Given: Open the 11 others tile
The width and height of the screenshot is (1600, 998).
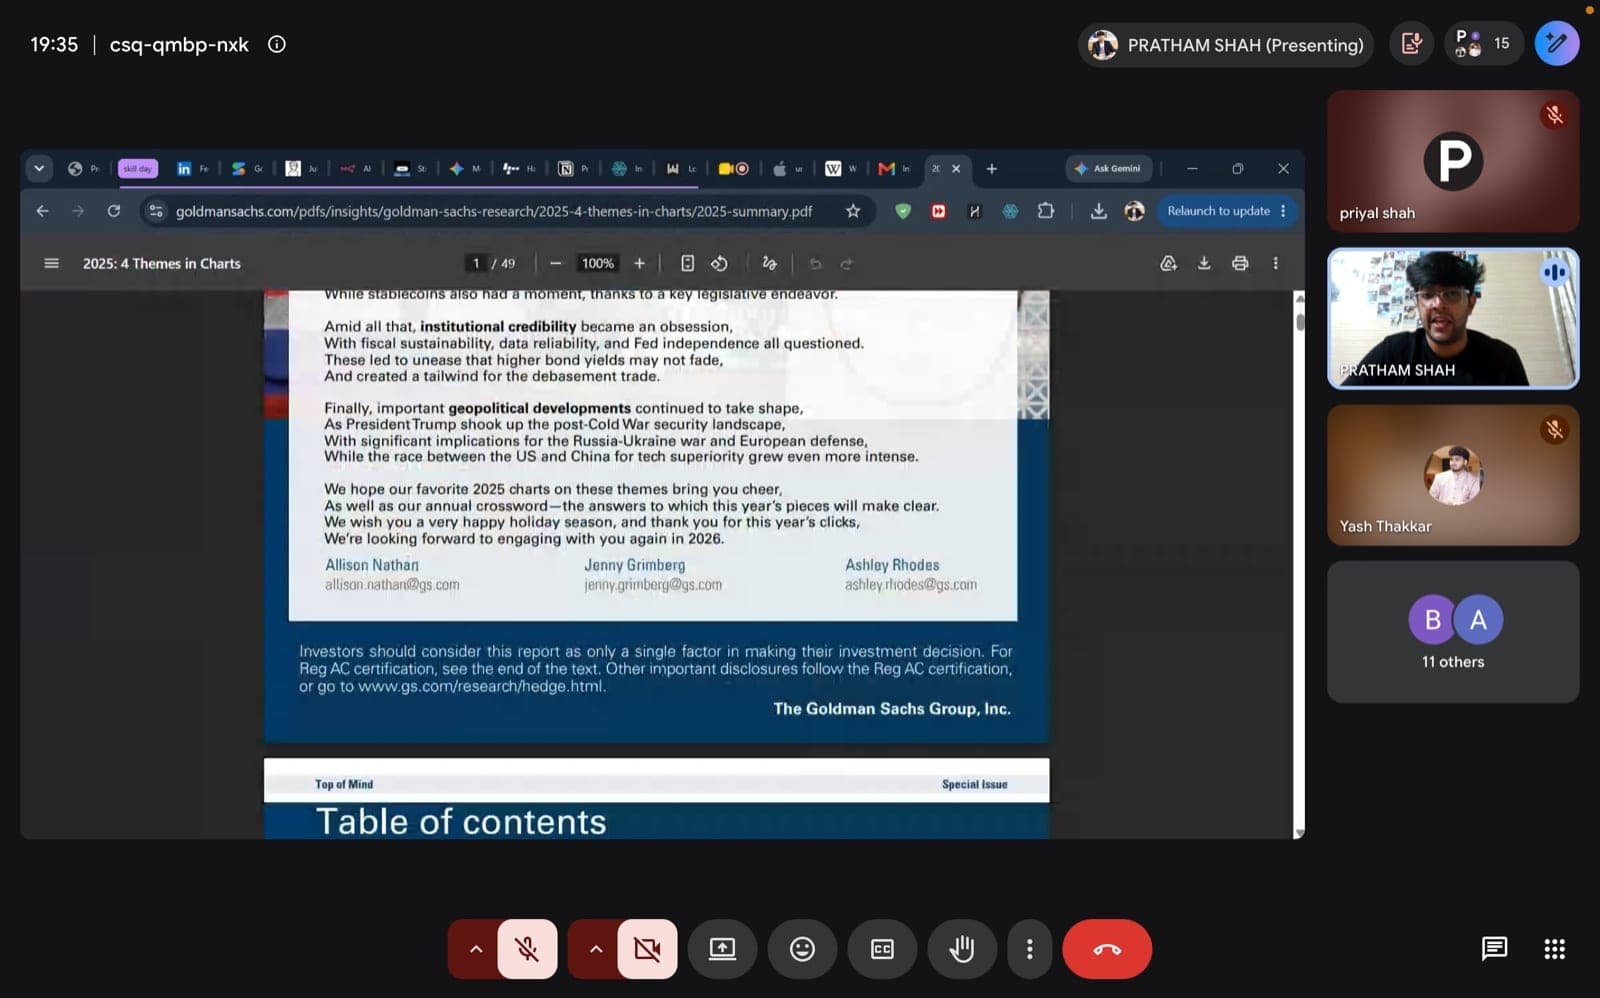Looking at the screenshot, I should (x=1453, y=632).
